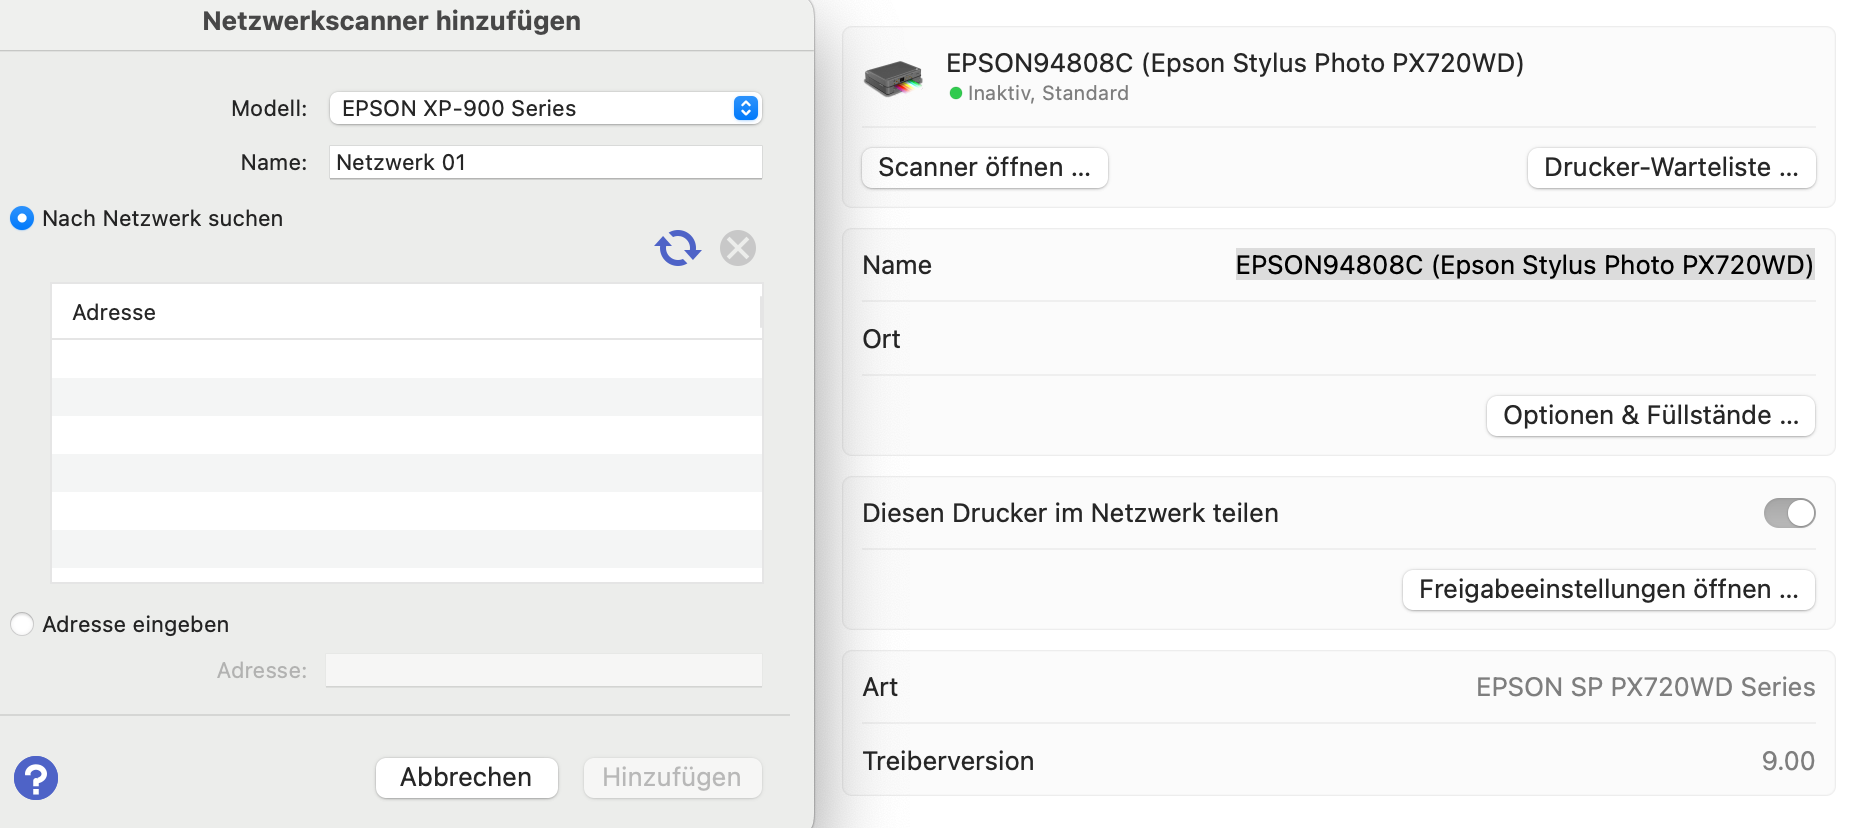This screenshot has height=828, width=1862.
Task: Click the gray cancel search icon
Action: pos(738,248)
